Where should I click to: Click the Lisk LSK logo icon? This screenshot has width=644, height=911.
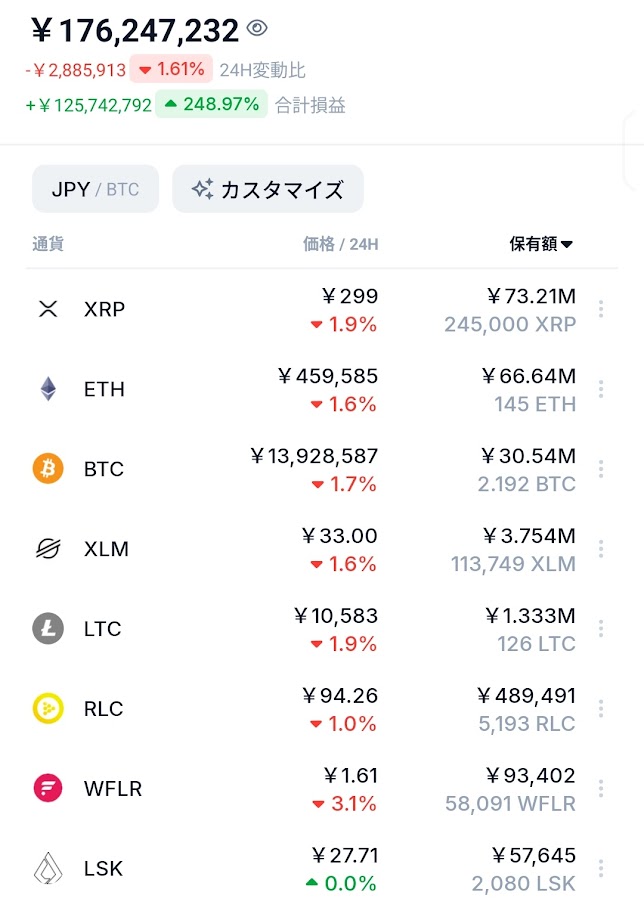click(48, 868)
